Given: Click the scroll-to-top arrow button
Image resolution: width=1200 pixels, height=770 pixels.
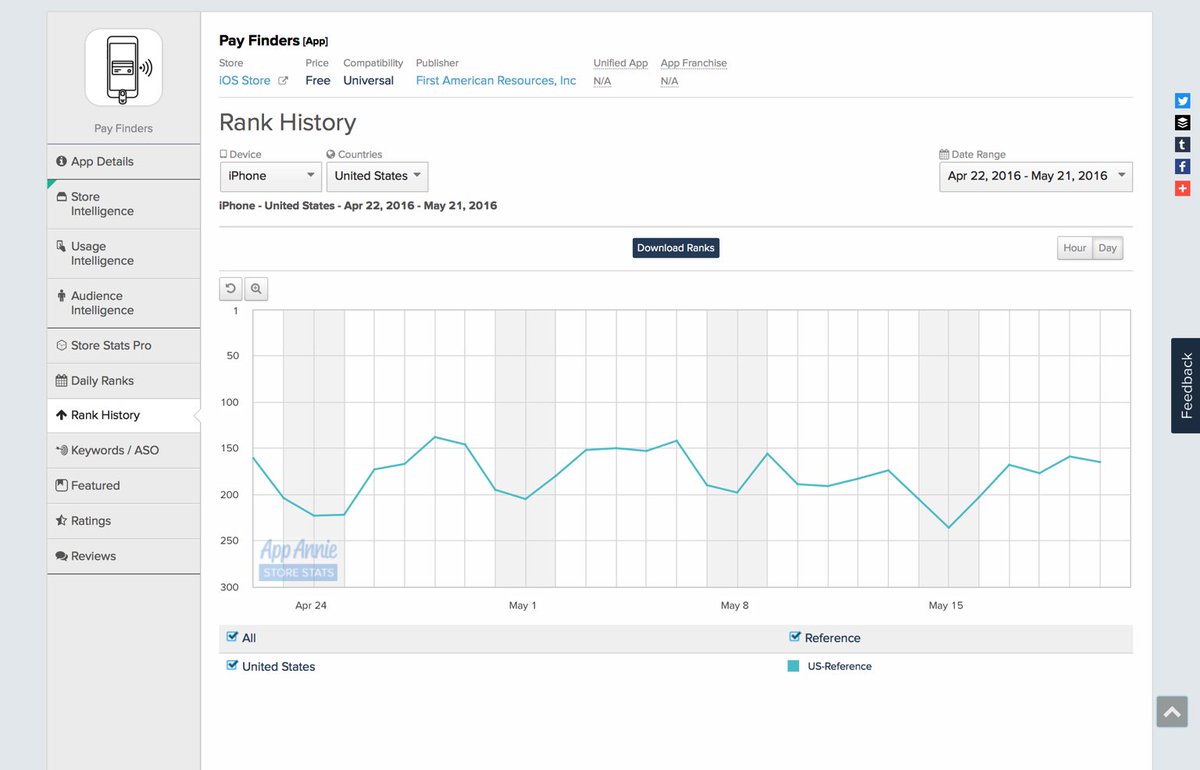Looking at the screenshot, I should [1171, 712].
